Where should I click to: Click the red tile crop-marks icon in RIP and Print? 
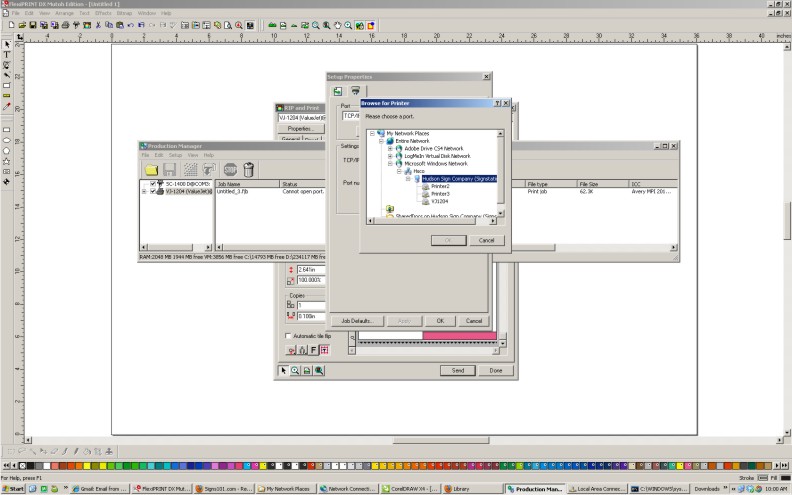[x=324, y=350]
